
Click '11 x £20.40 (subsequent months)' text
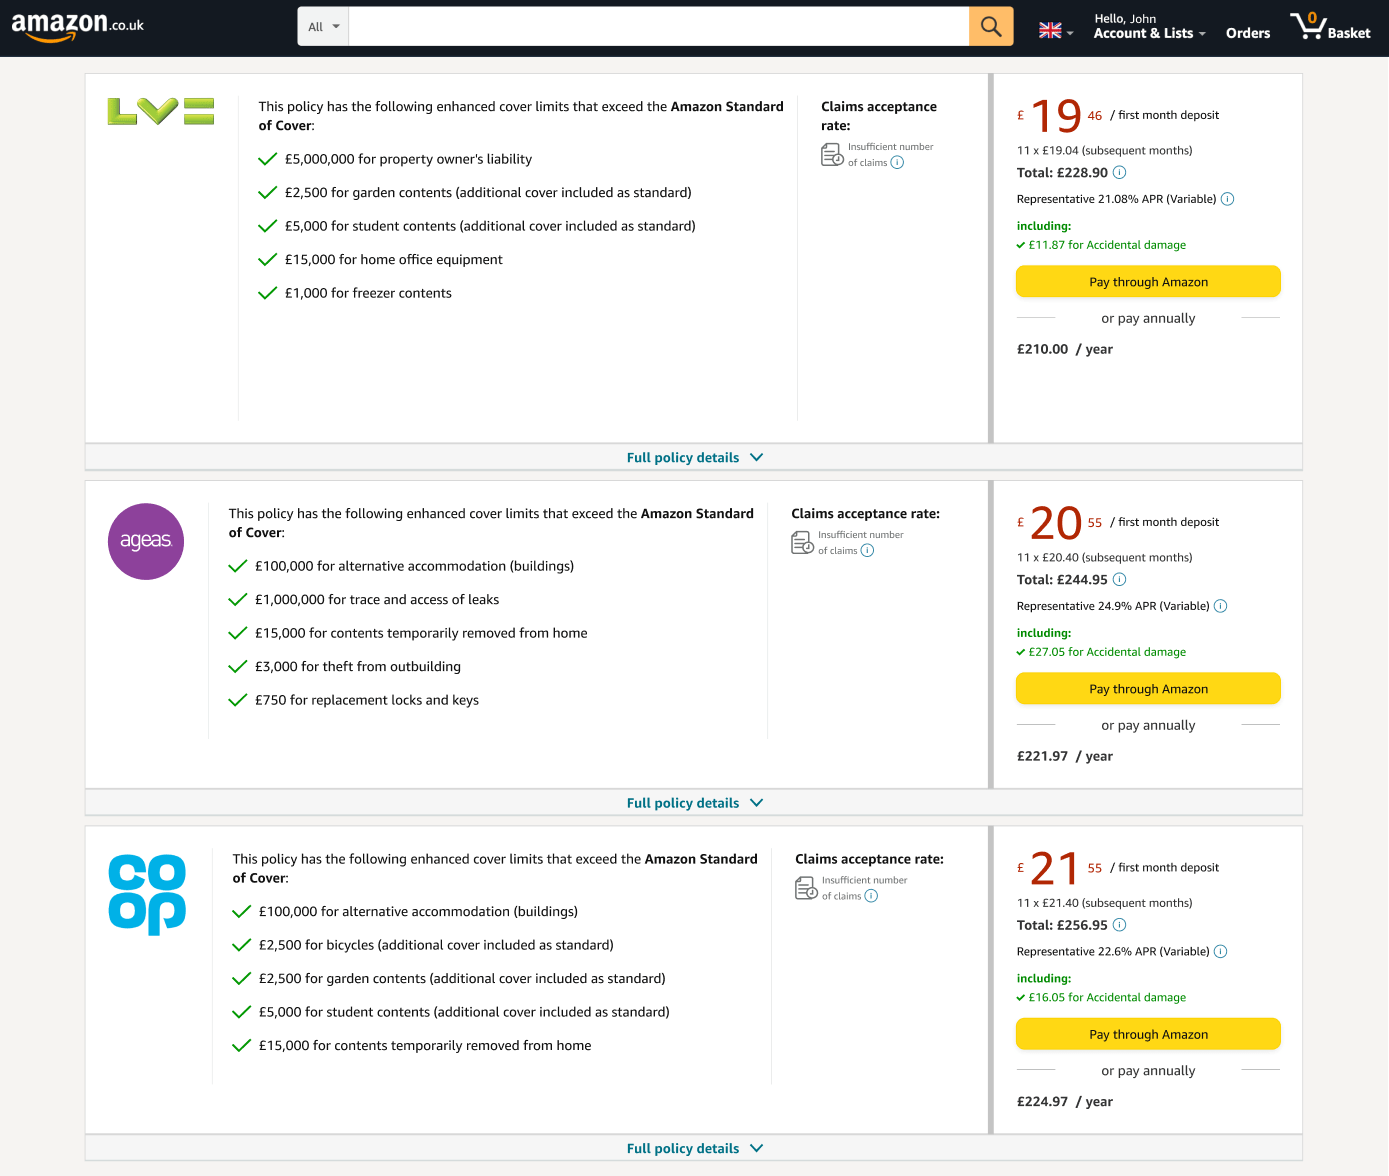pos(1104,557)
